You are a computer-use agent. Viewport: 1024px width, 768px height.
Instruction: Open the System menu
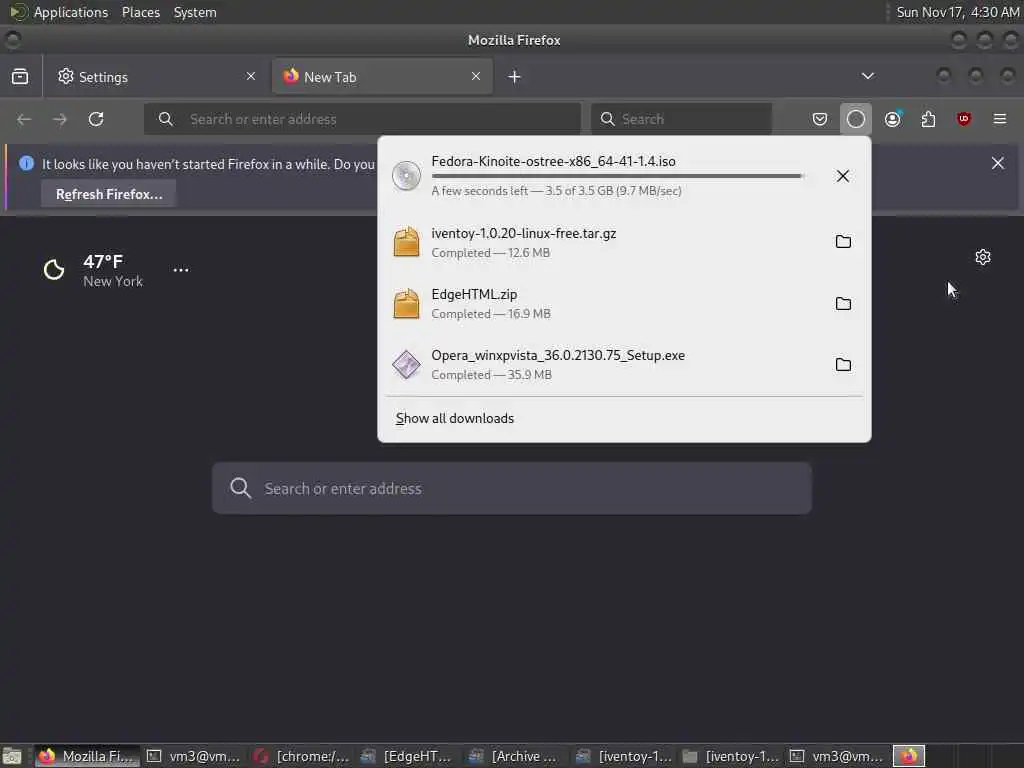click(195, 12)
